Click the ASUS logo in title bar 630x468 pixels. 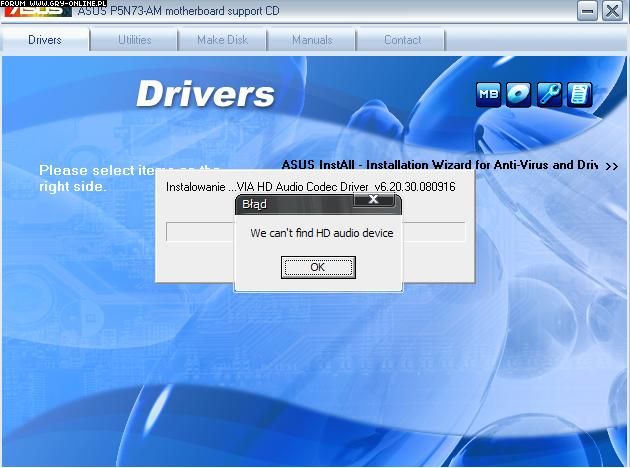tap(37, 11)
